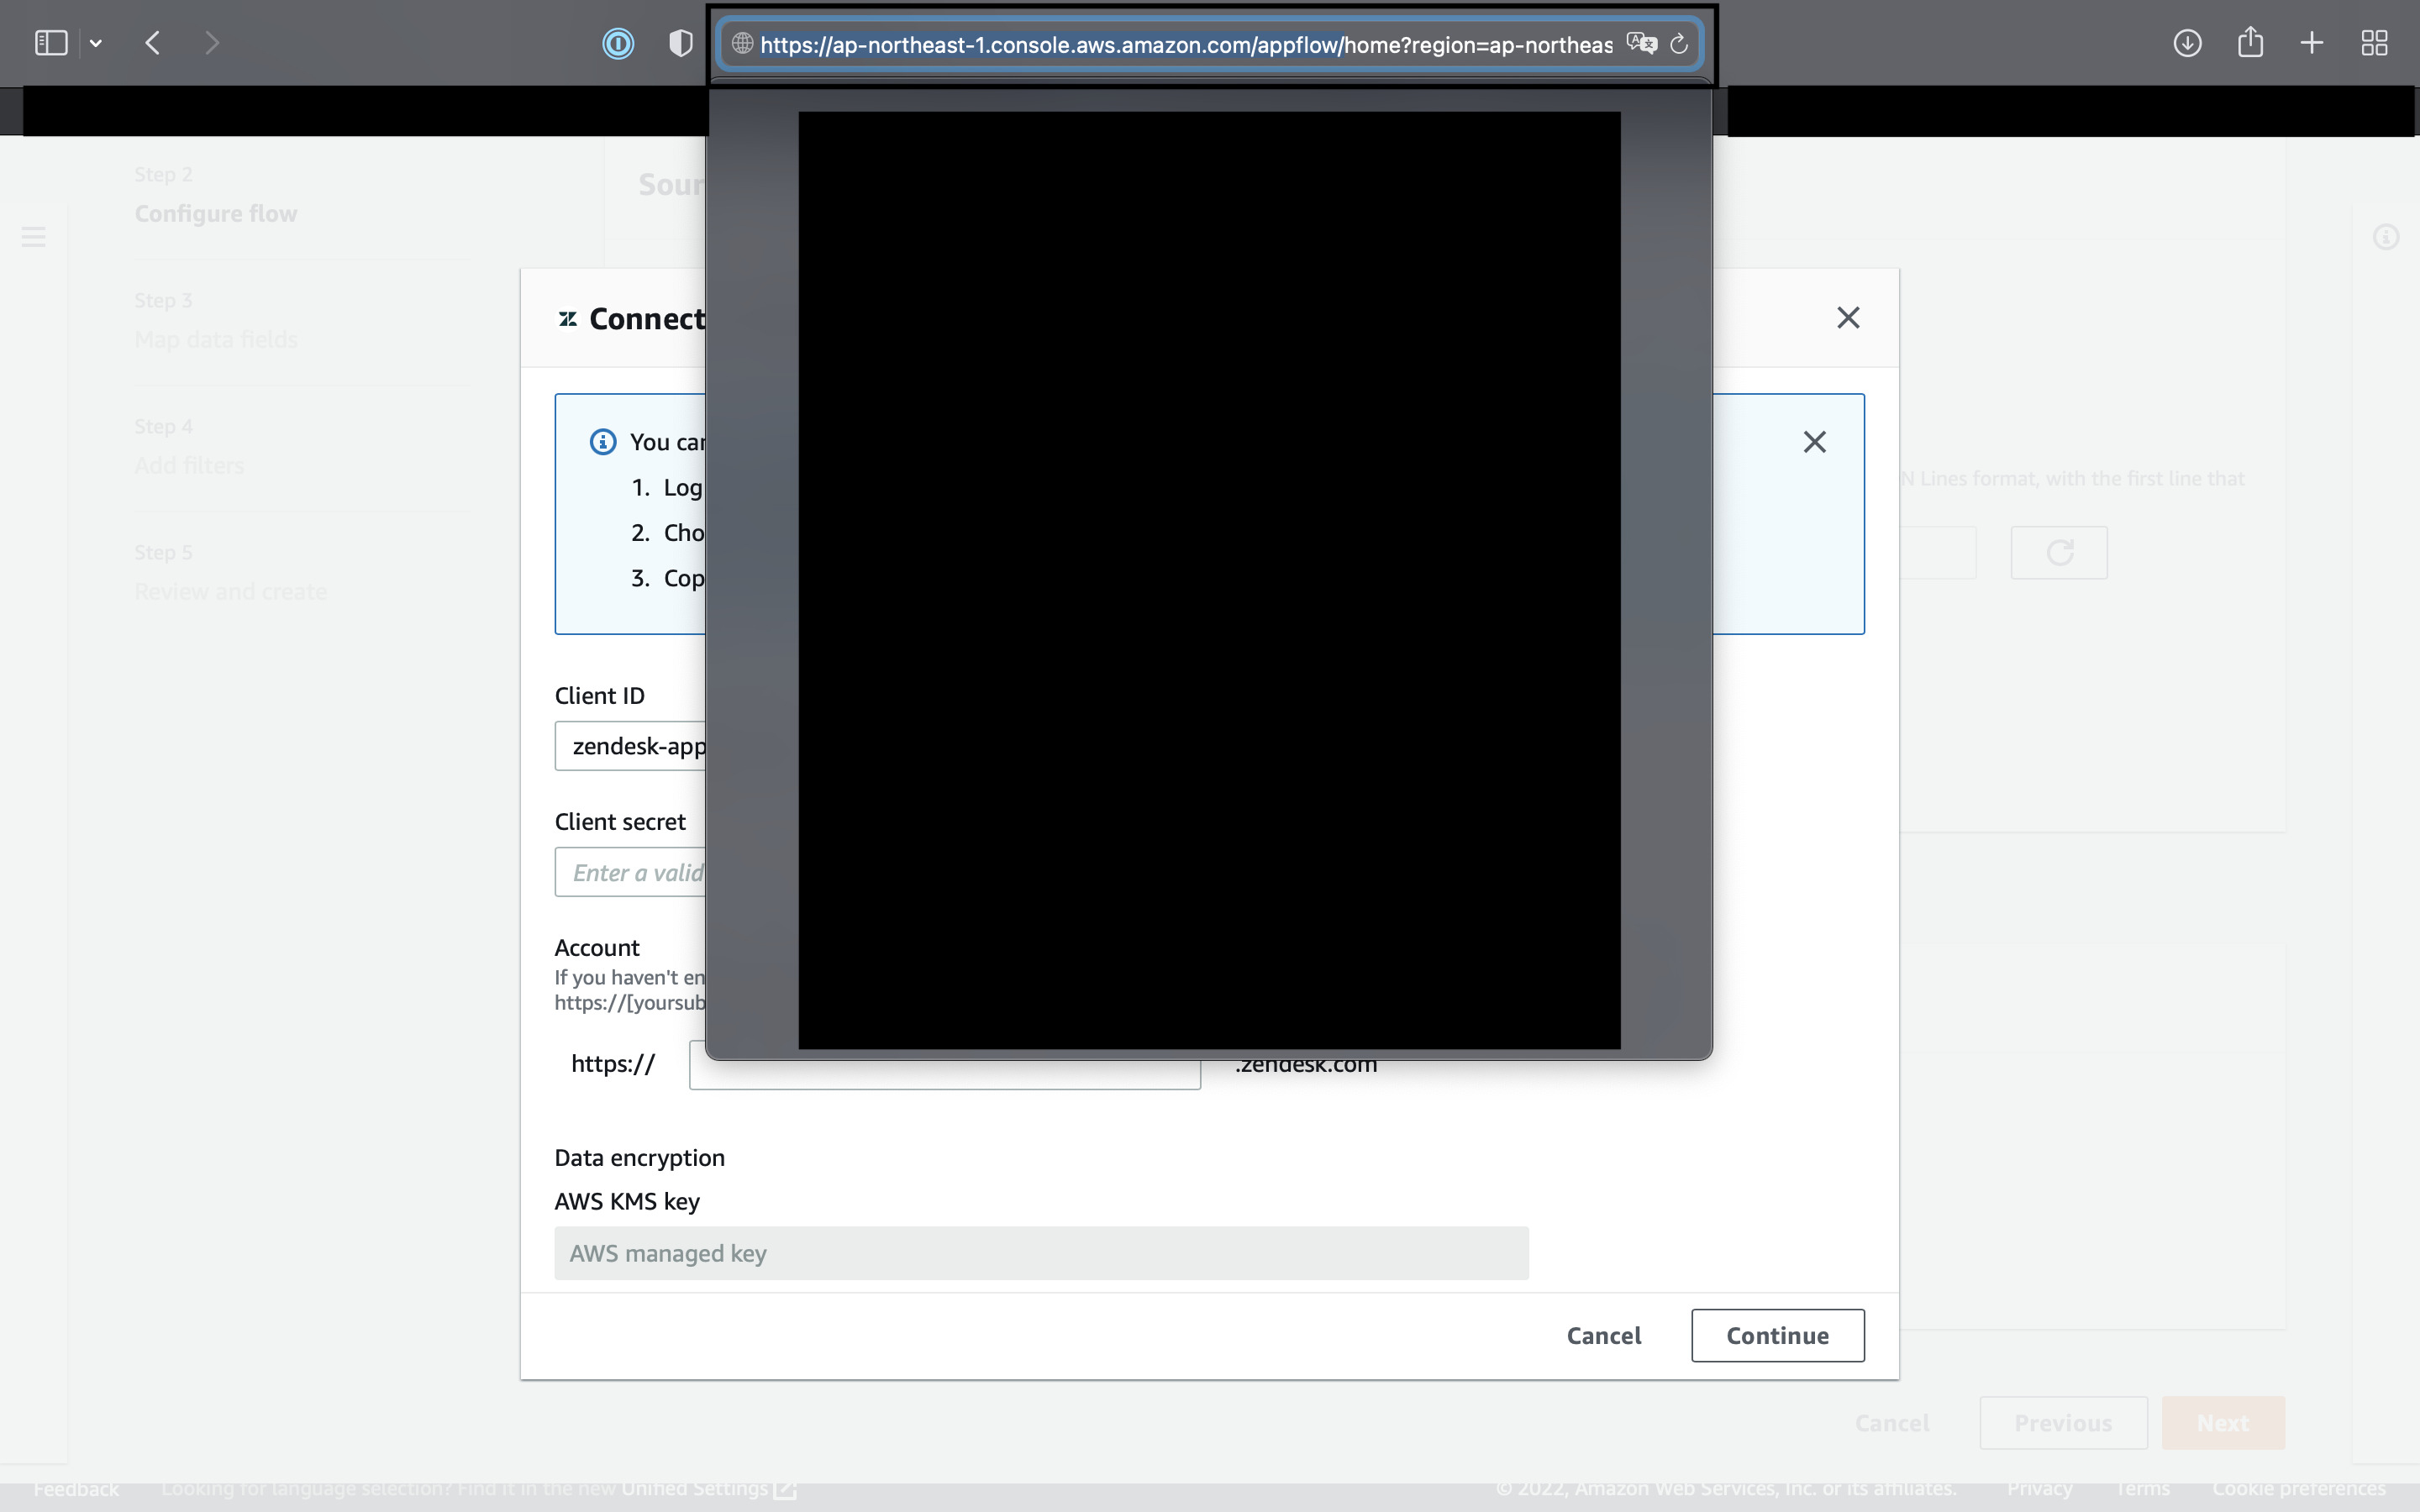Screen dimensions: 2420x1512
Task: Cancel the Zendesk connection setup
Action: (1604, 1335)
